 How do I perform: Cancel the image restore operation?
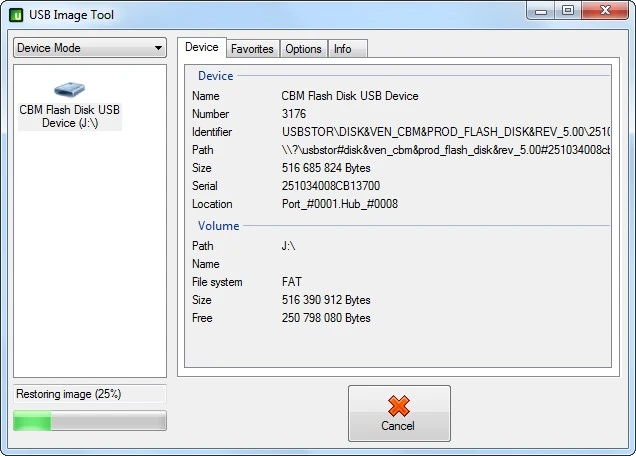click(x=399, y=413)
